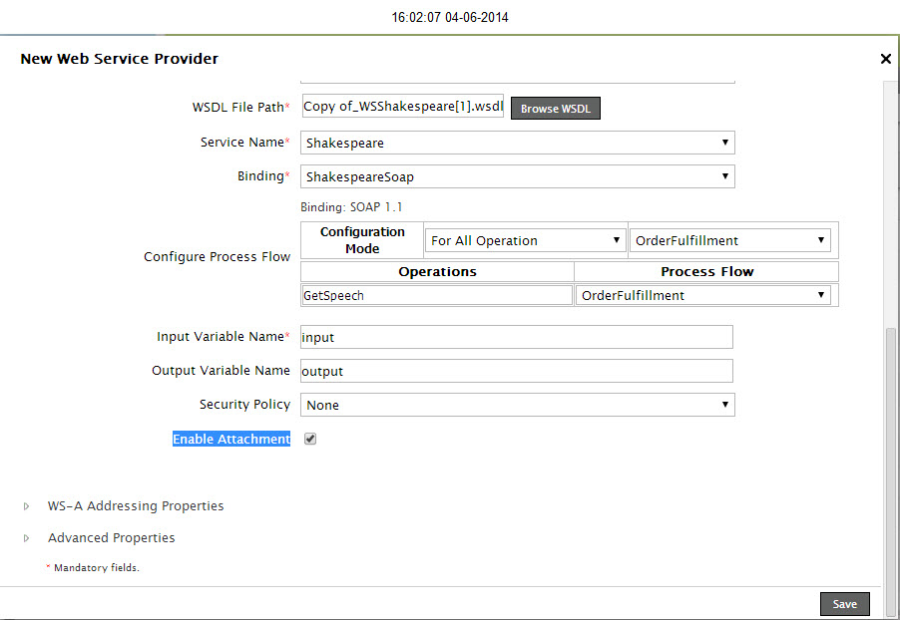
Task: Open the GetSpeech Process Flow dropdown
Action: point(703,295)
